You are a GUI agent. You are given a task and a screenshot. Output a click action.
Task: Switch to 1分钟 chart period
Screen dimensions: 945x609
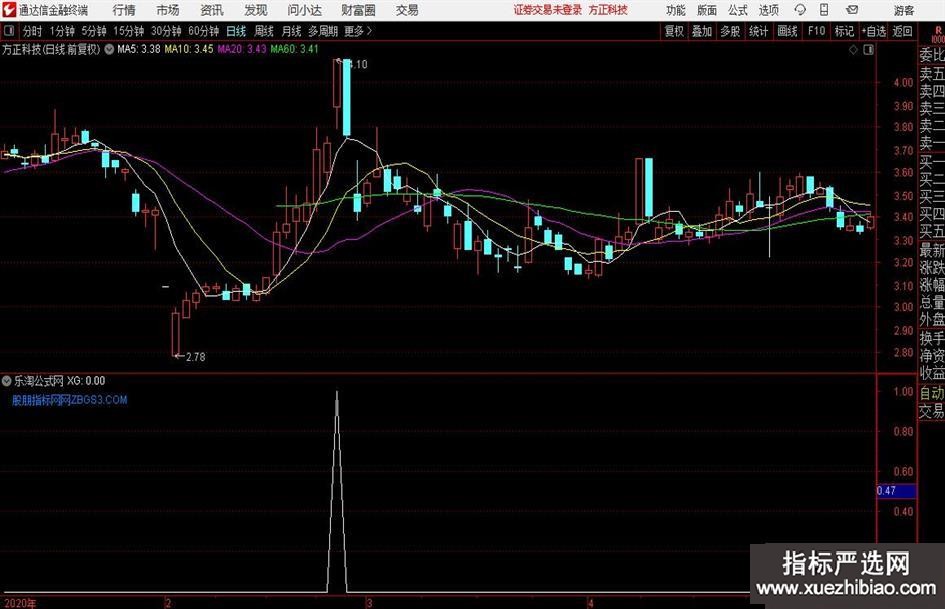tap(62, 31)
